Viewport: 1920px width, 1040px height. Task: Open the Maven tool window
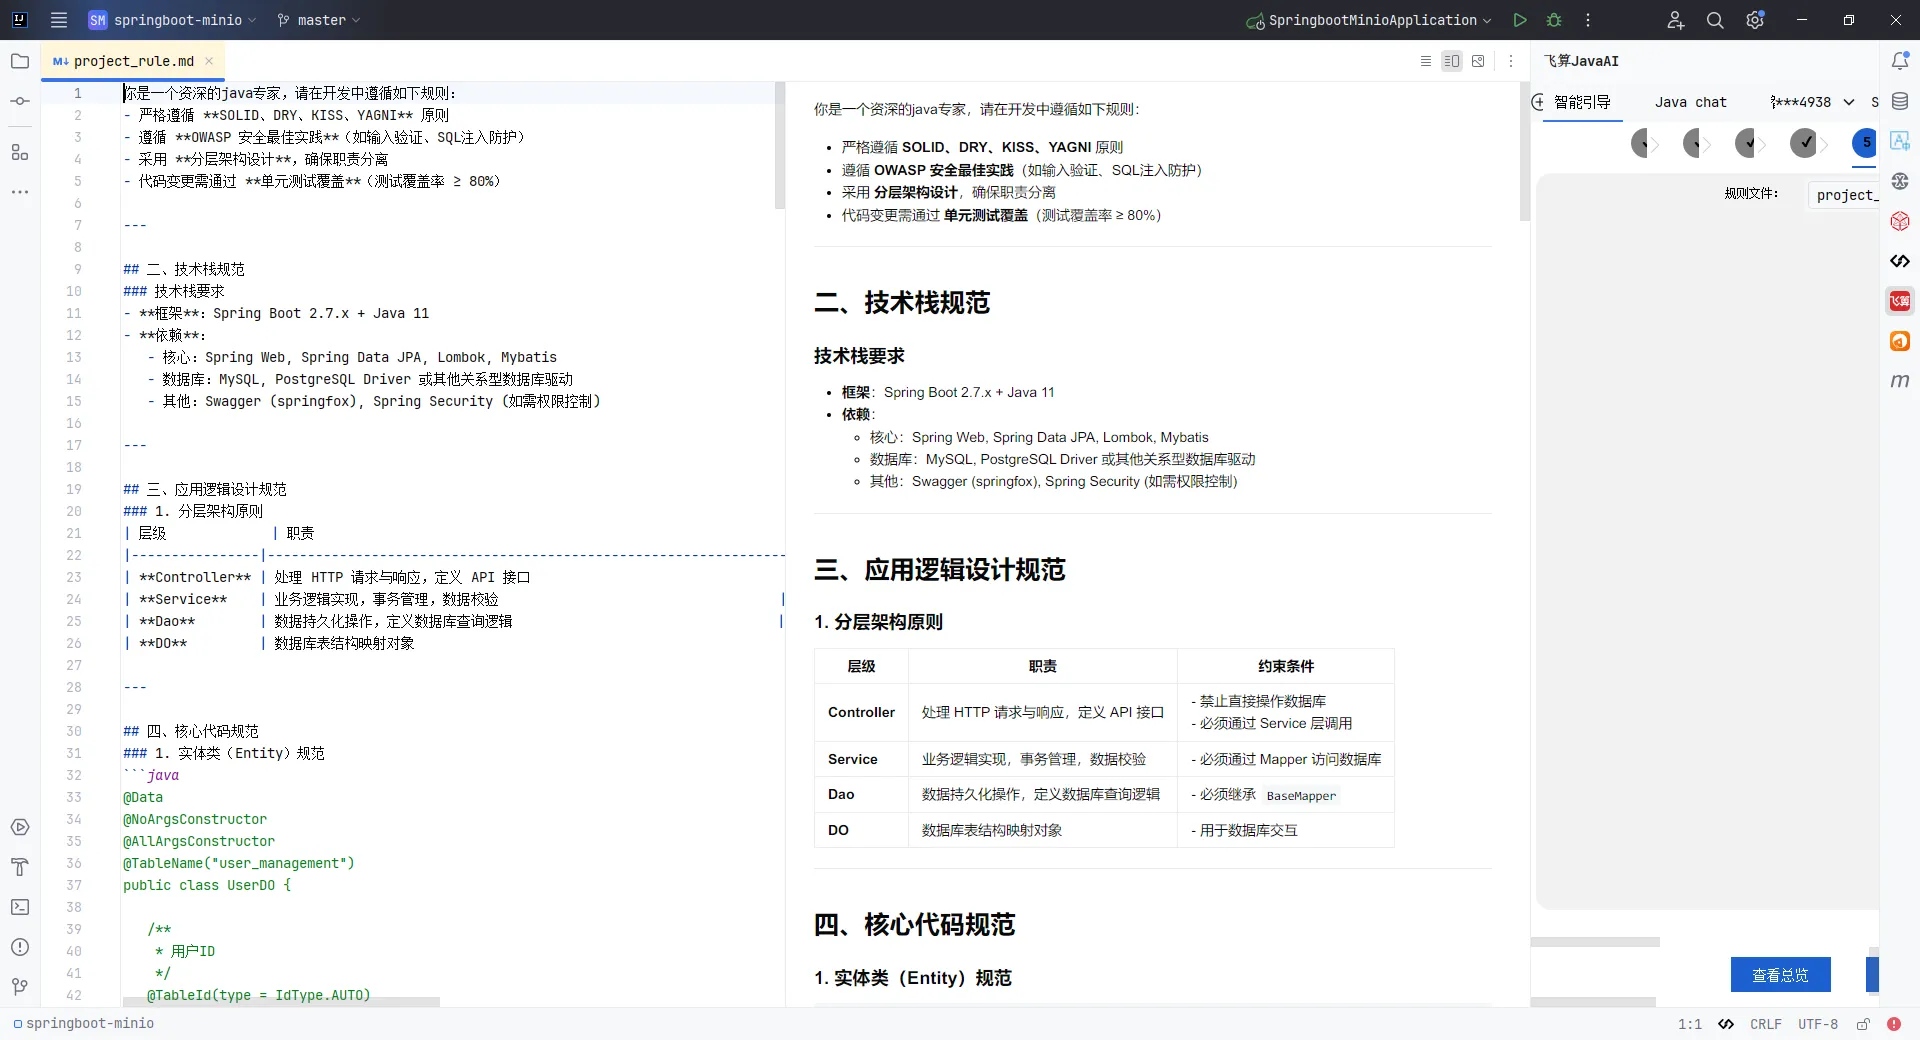coord(1900,381)
